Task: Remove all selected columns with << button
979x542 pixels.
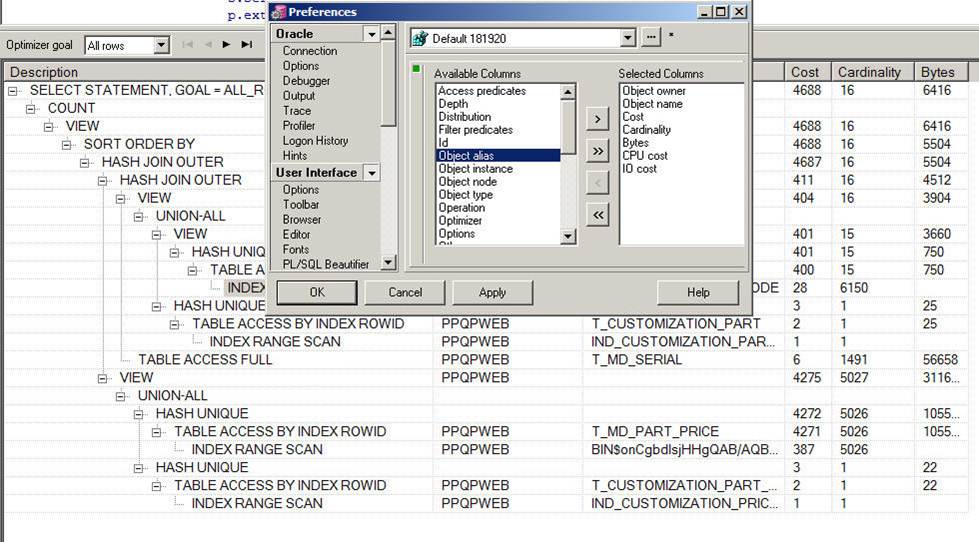Action: click(598, 215)
